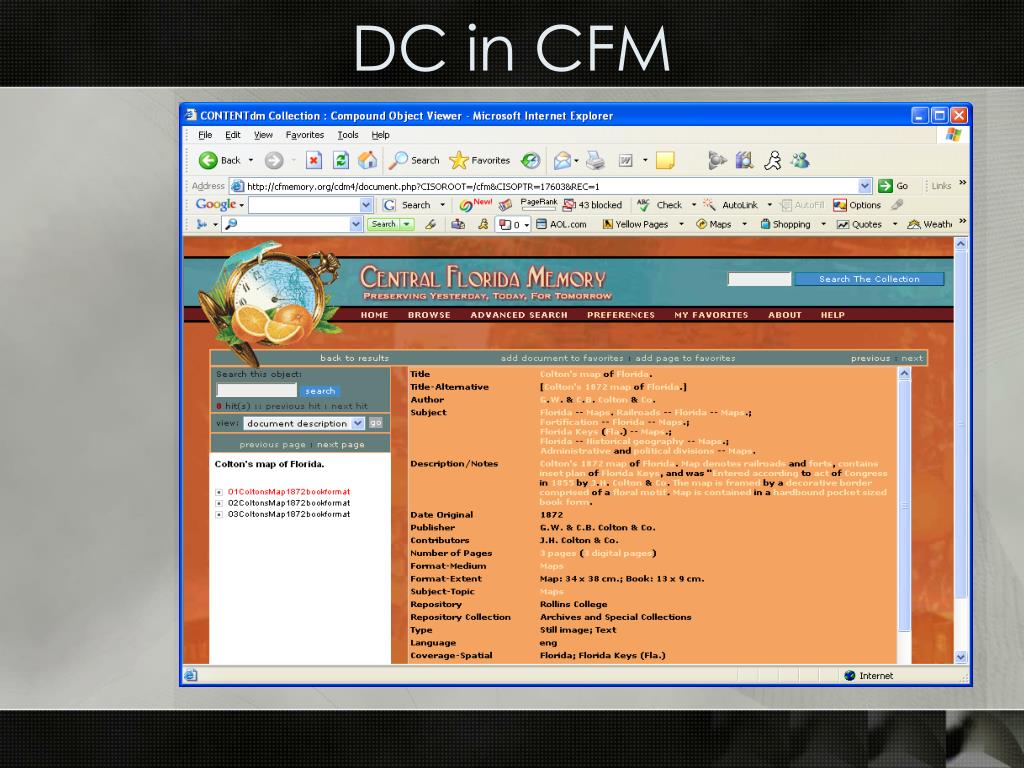Click the browser page scrollbar up arrow
The height and width of the screenshot is (768, 1024).
[x=961, y=244]
